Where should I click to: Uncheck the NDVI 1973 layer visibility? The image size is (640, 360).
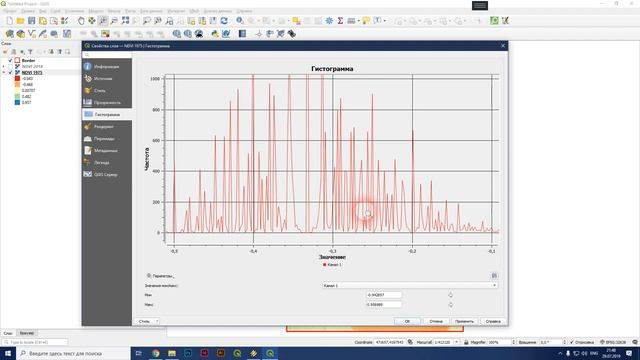[x=11, y=72]
